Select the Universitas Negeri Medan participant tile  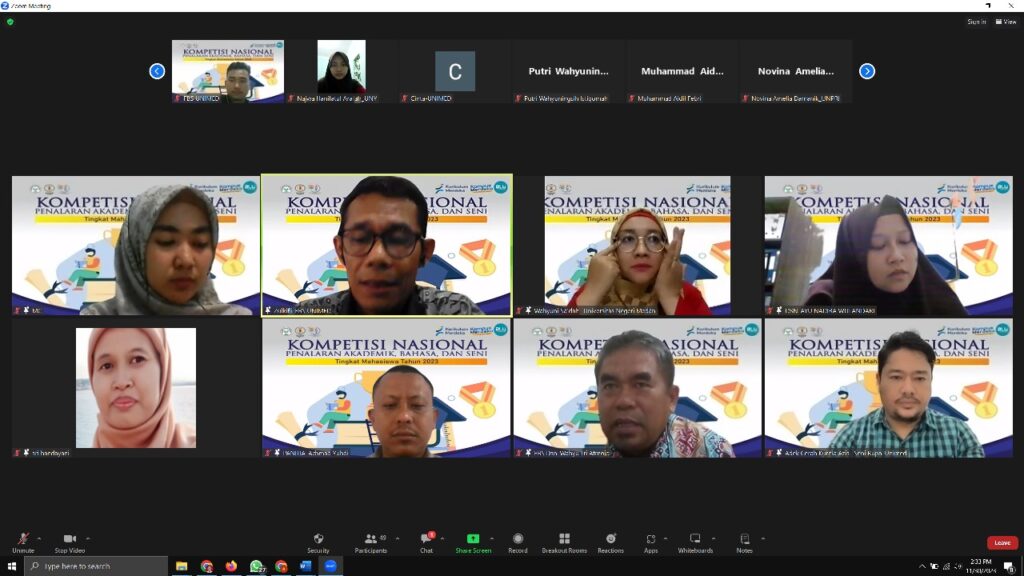pyautogui.click(x=637, y=246)
